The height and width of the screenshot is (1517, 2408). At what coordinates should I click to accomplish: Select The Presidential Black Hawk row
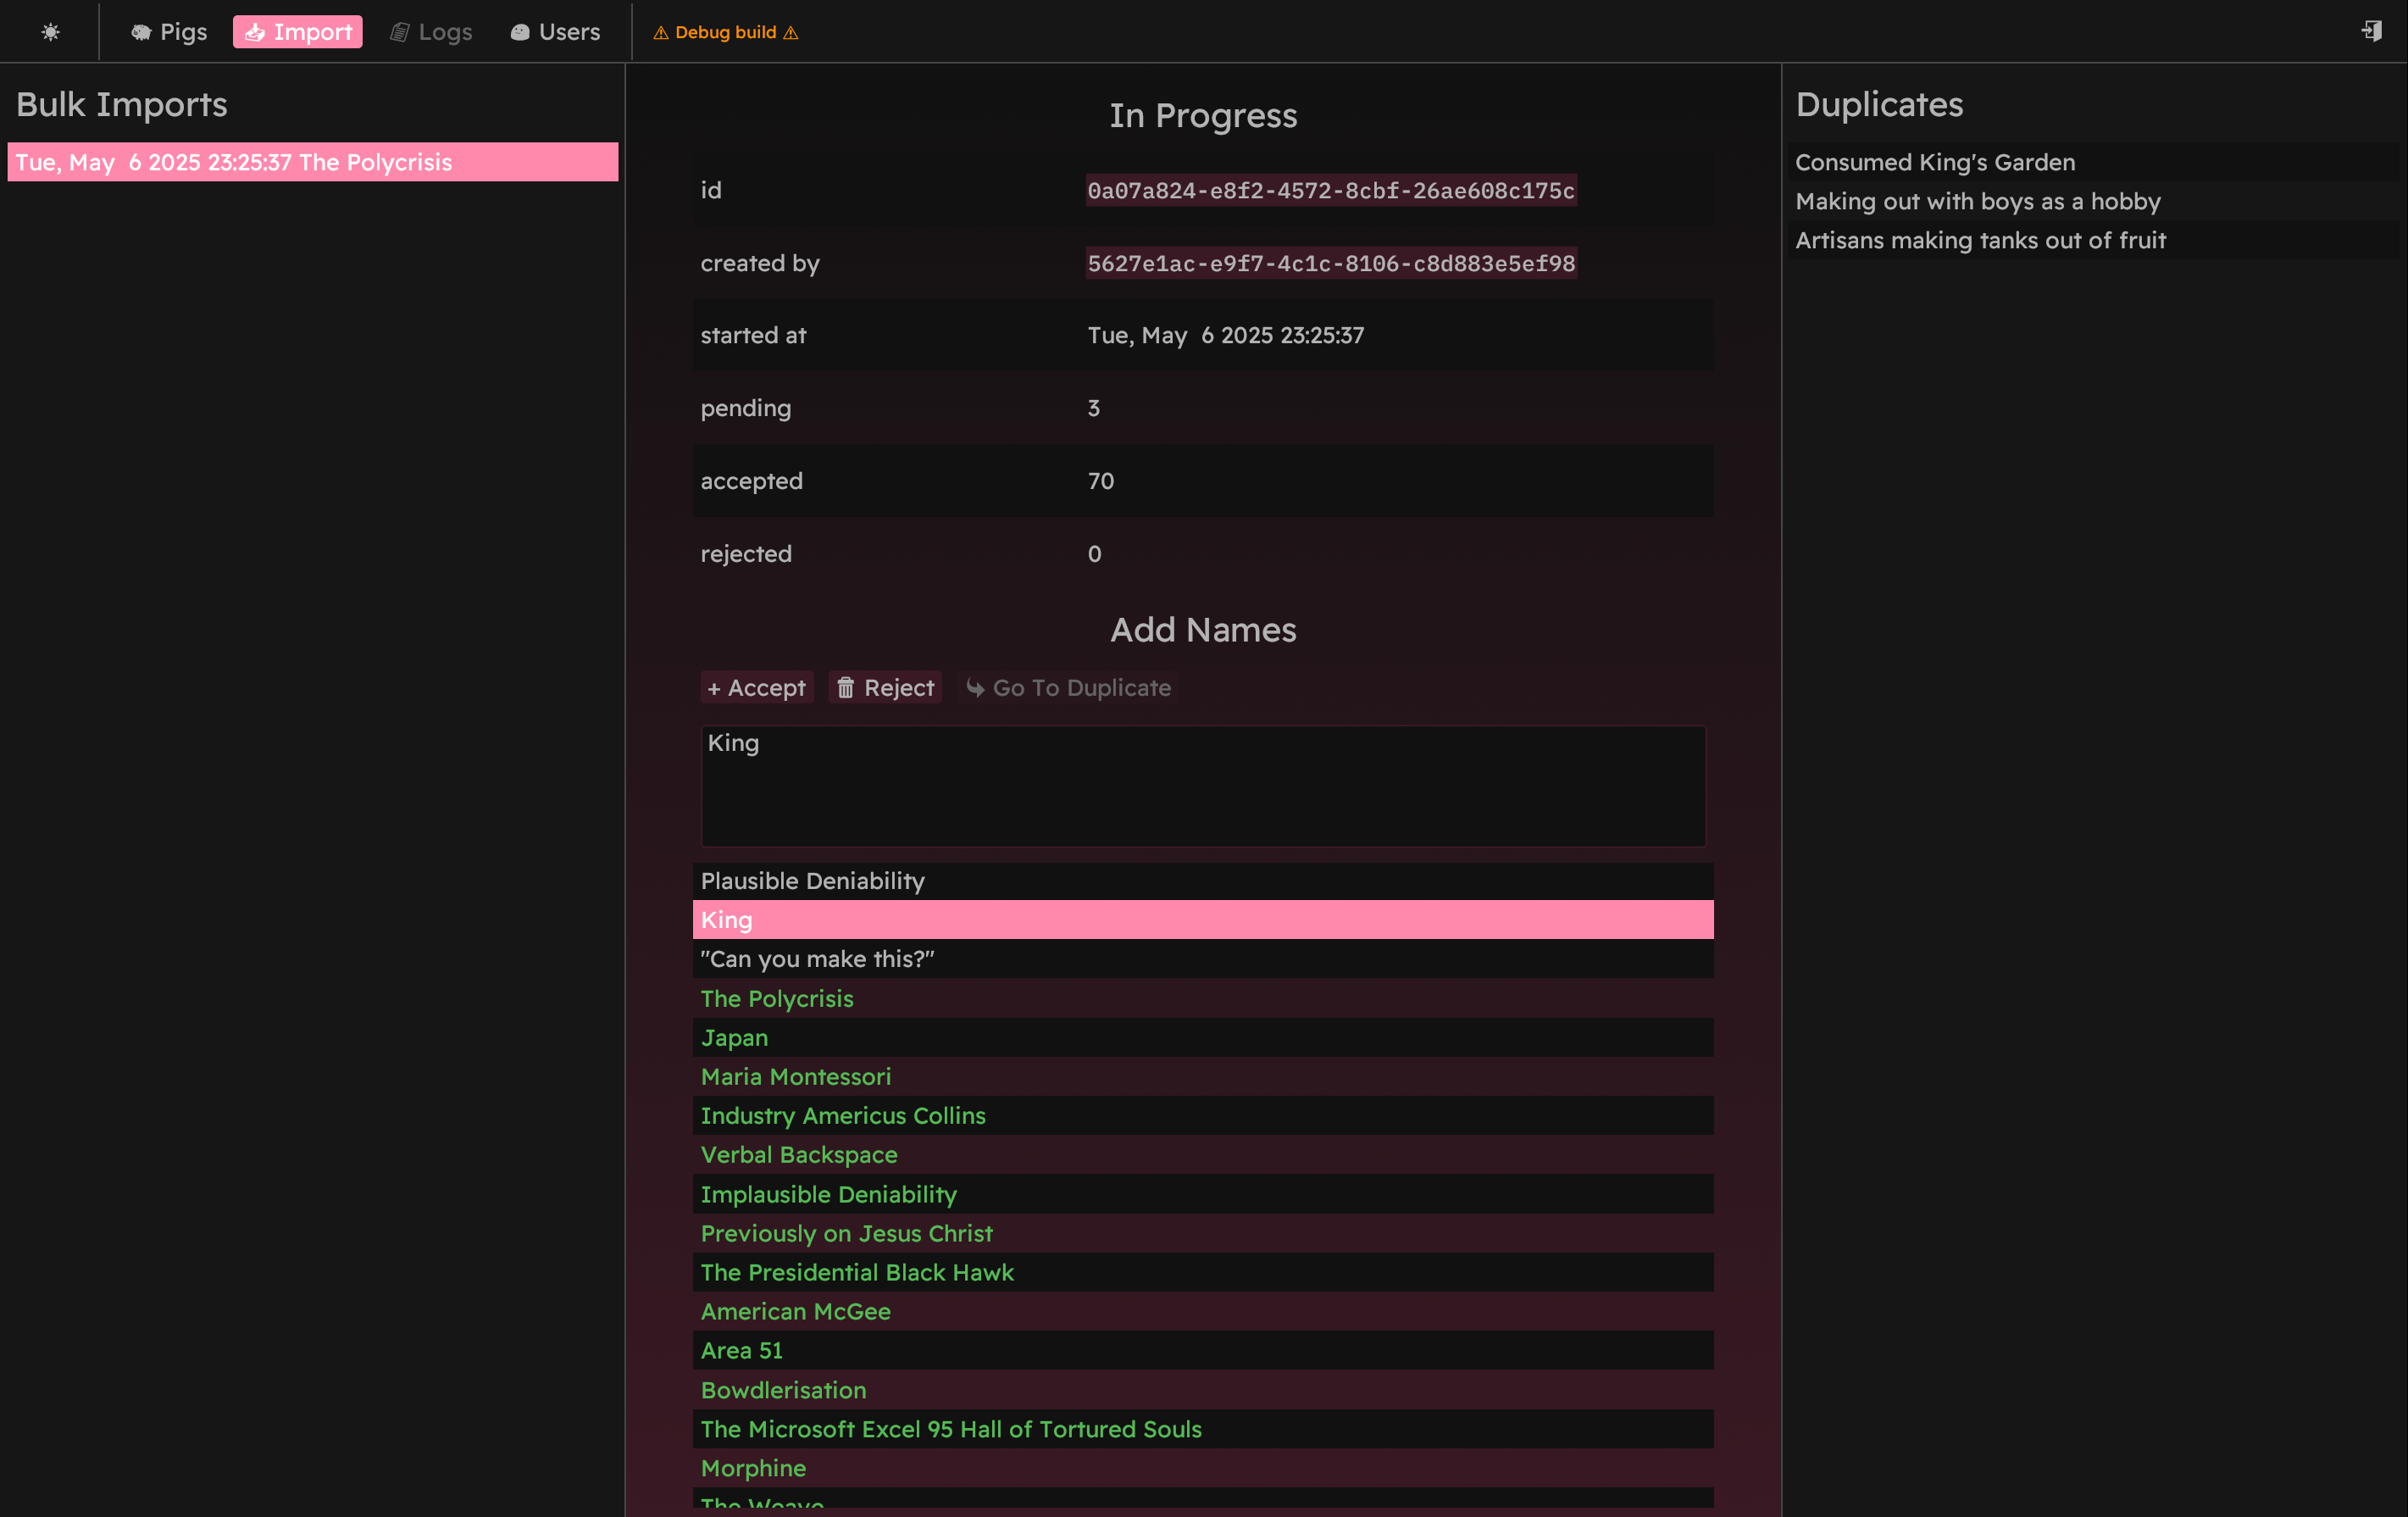coord(1203,1273)
